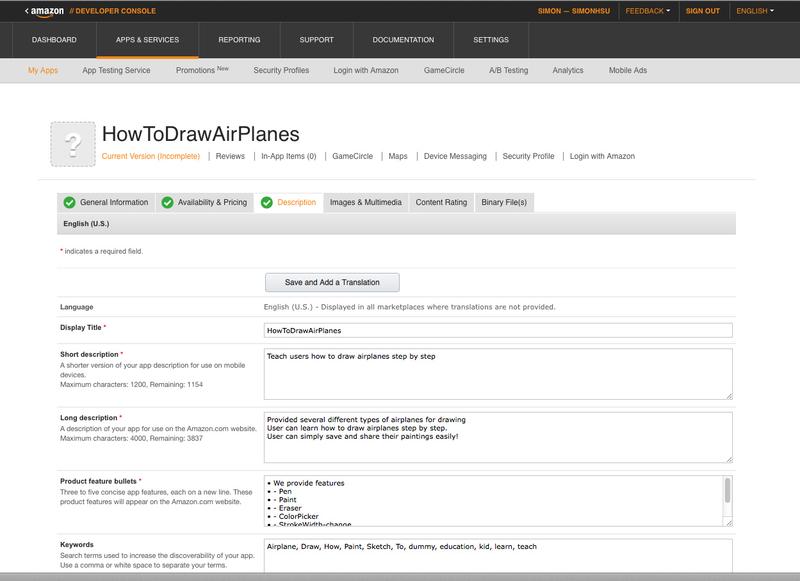Go to Security Profiles in the sub-navigation
Viewport: 800px width, 581px height.
pyautogui.click(x=281, y=70)
